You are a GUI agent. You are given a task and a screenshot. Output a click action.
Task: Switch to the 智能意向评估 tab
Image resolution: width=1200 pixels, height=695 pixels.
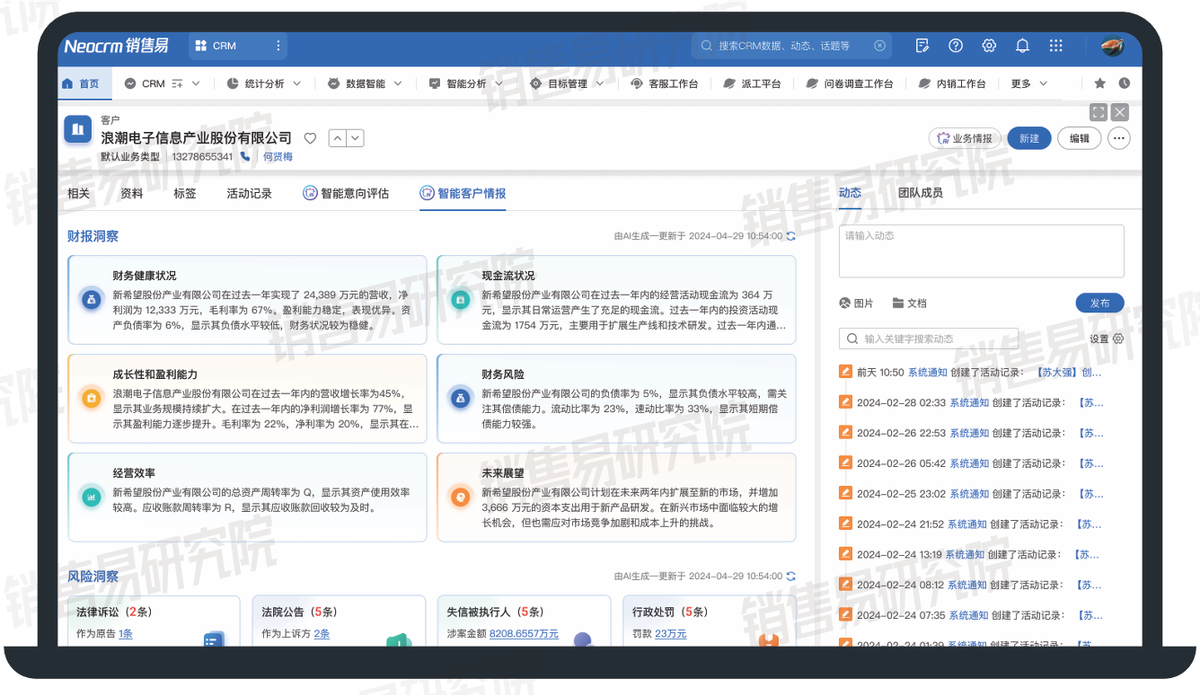click(x=346, y=193)
